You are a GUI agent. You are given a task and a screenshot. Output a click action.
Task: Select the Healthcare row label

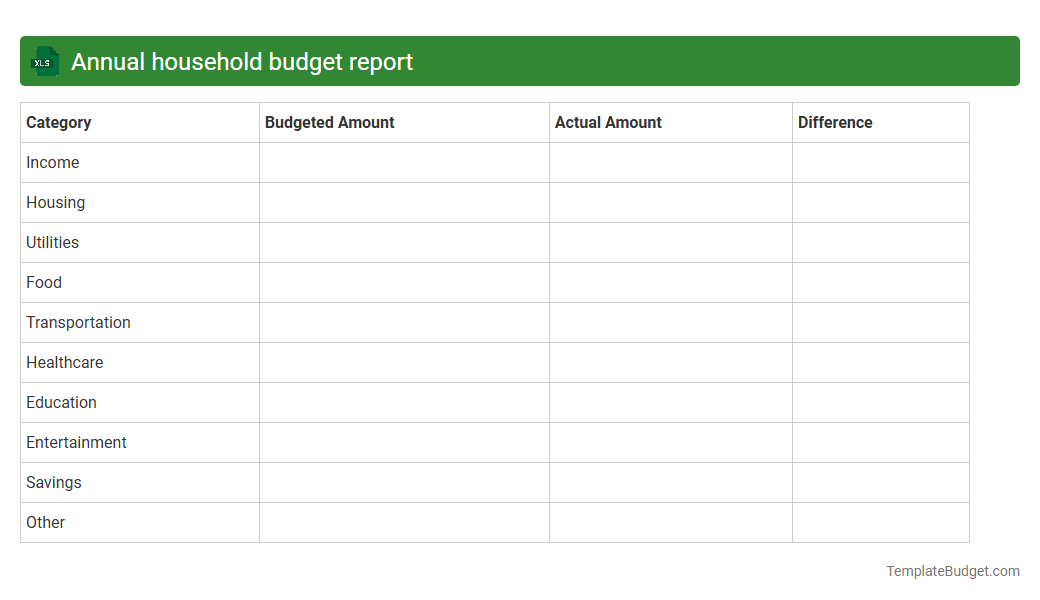[x=64, y=362]
